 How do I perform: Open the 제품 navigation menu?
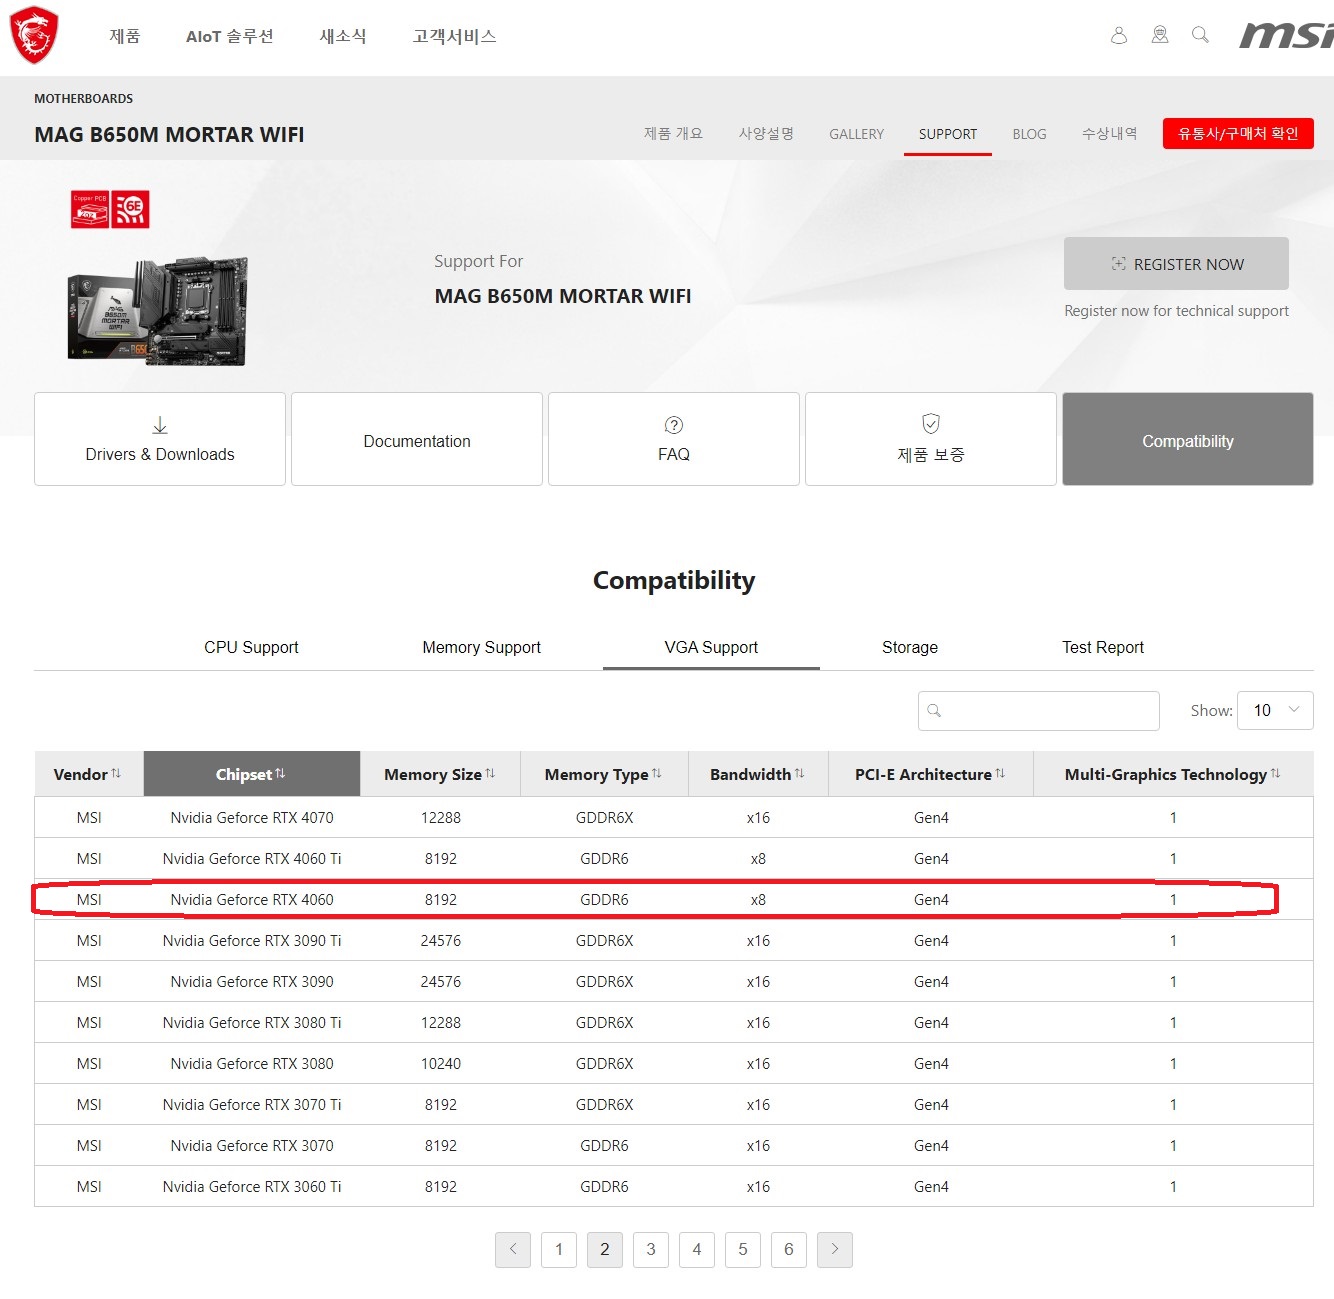(125, 36)
